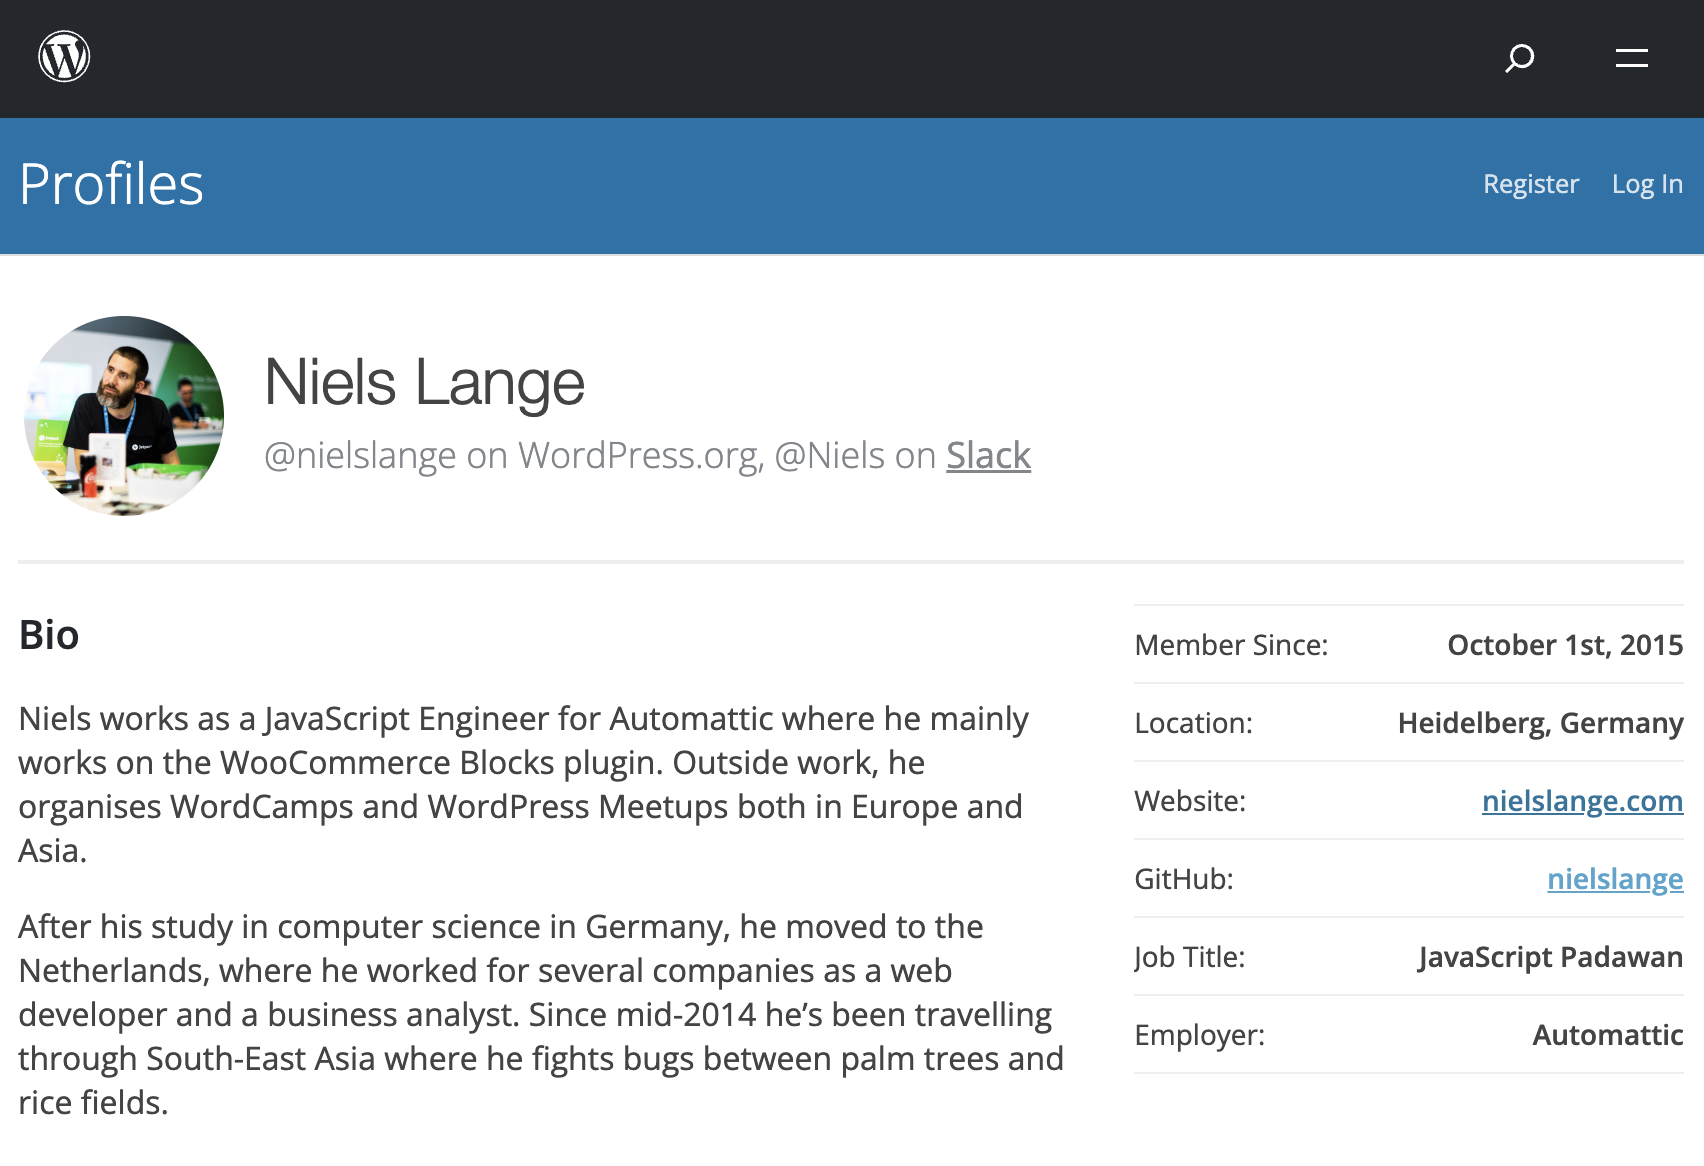Image resolution: width=1704 pixels, height=1166 pixels.
Task: Click the GitHub row label
Action: click(1184, 879)
